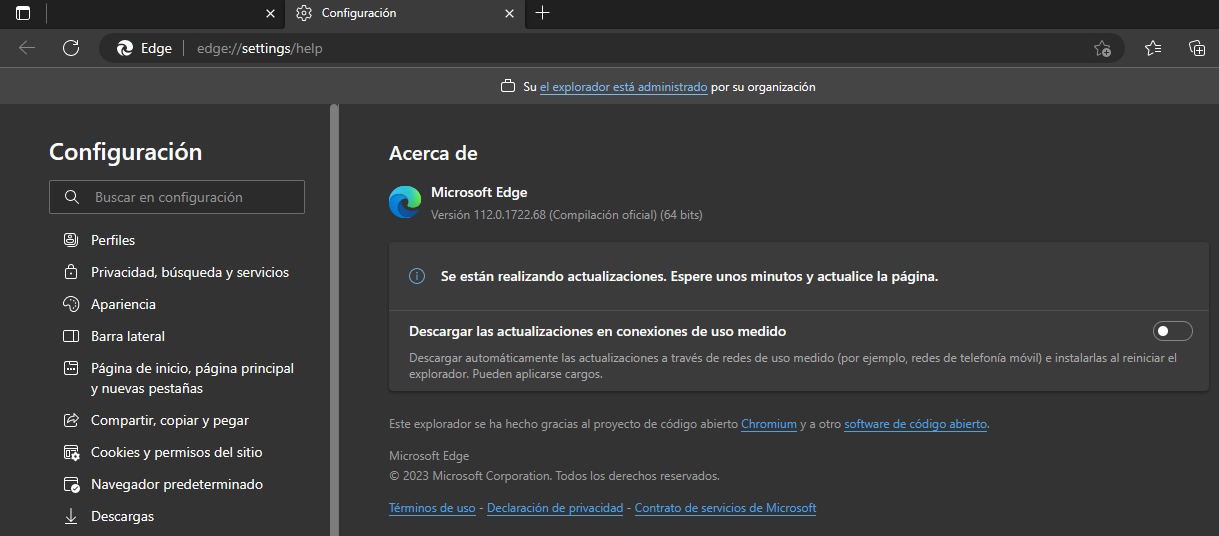
Task: Click the Microsoft Edge logo in Acerca de
Action: coord(405,202)
